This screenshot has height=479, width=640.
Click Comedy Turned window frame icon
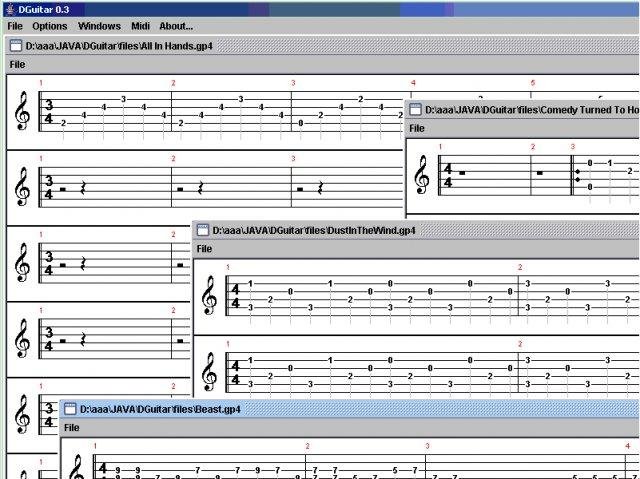(415, 110)
